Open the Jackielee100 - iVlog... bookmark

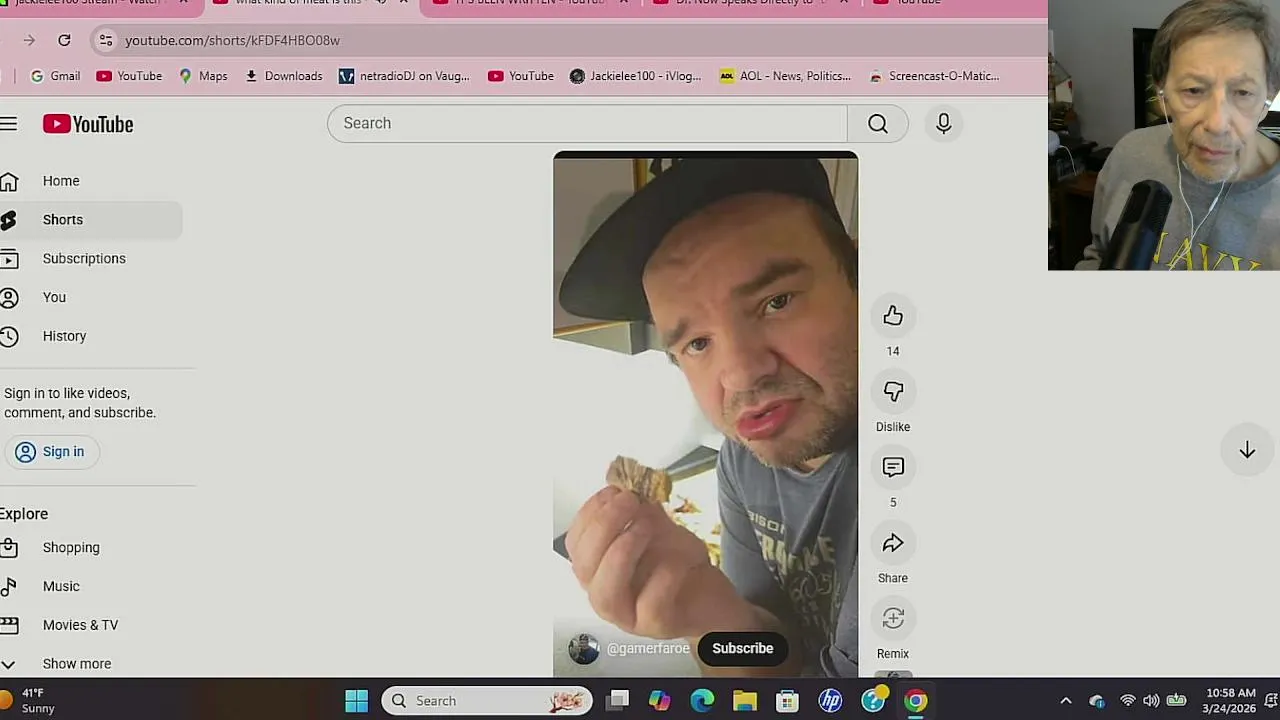[x=636, y=76]
